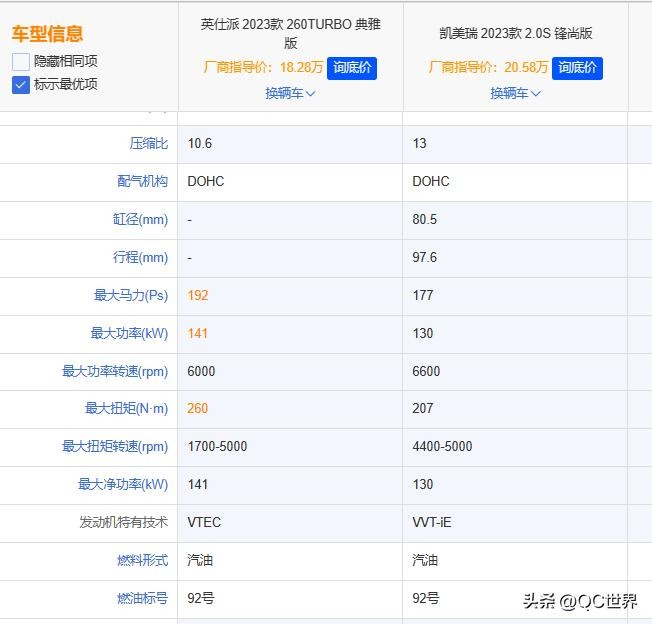652x624 pixels.
Task: Expand 换辆车 dropdown under 英仕派
Action: coord(290,93)
